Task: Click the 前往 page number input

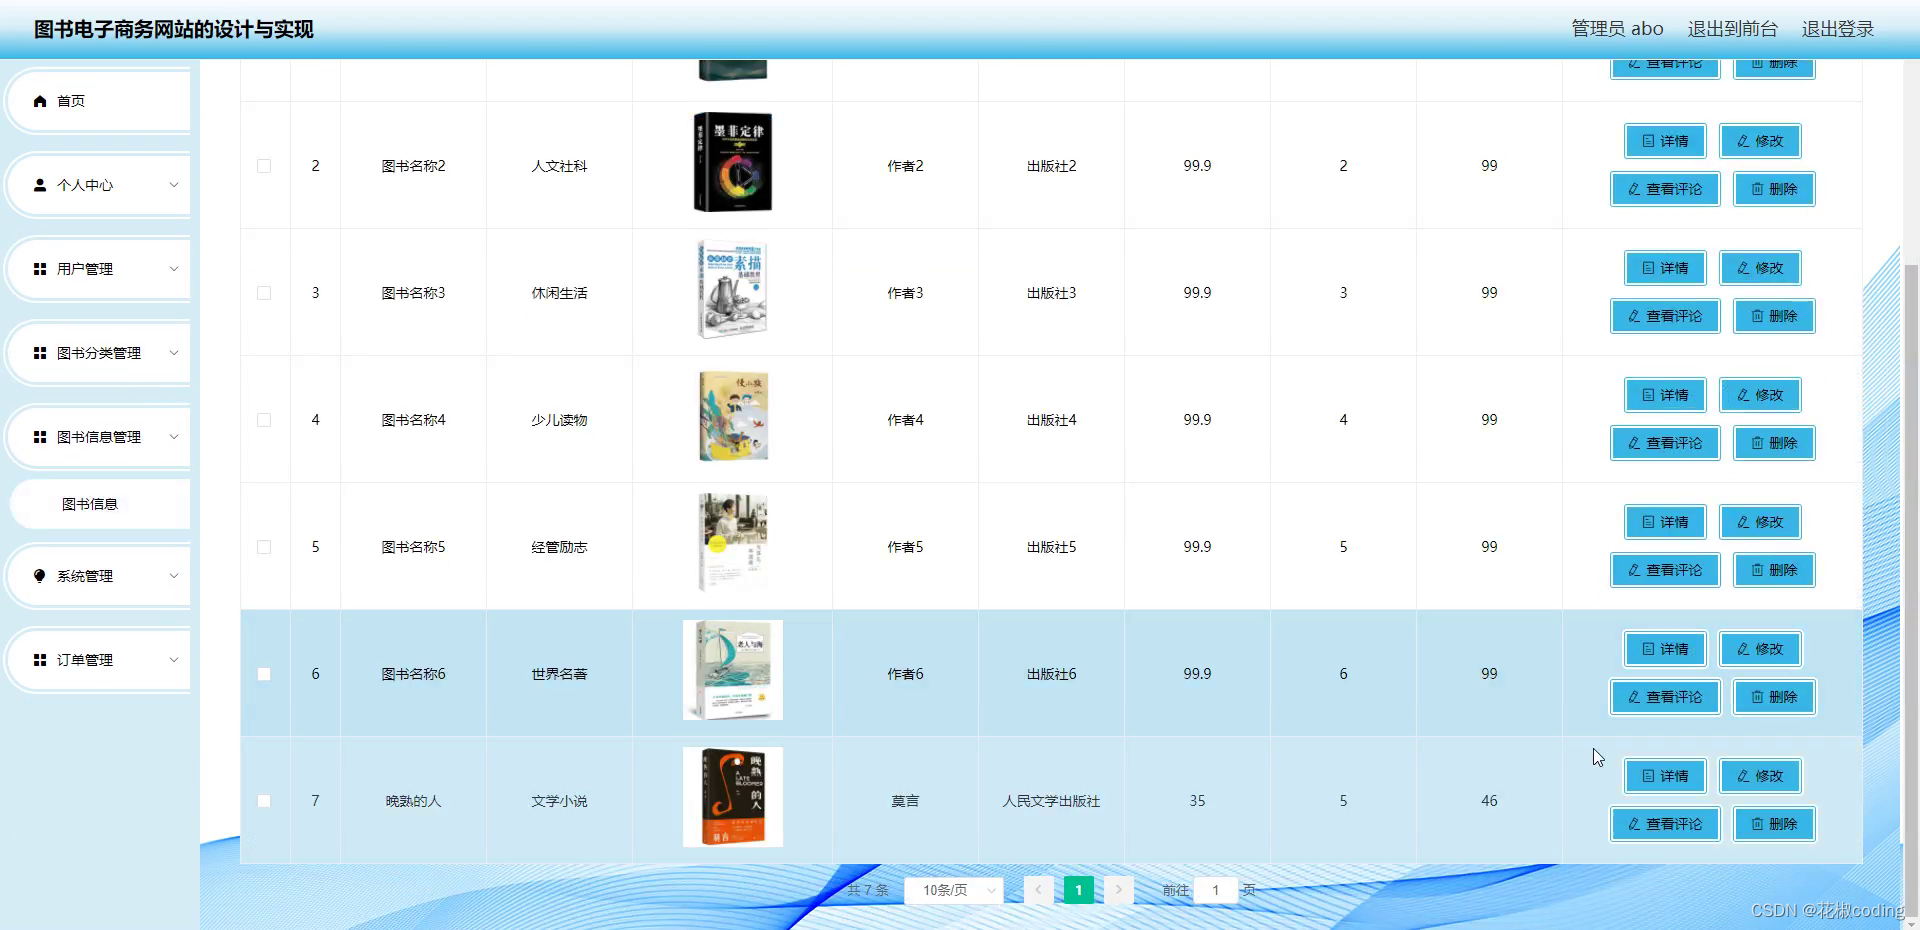Action: [1216, 890]
